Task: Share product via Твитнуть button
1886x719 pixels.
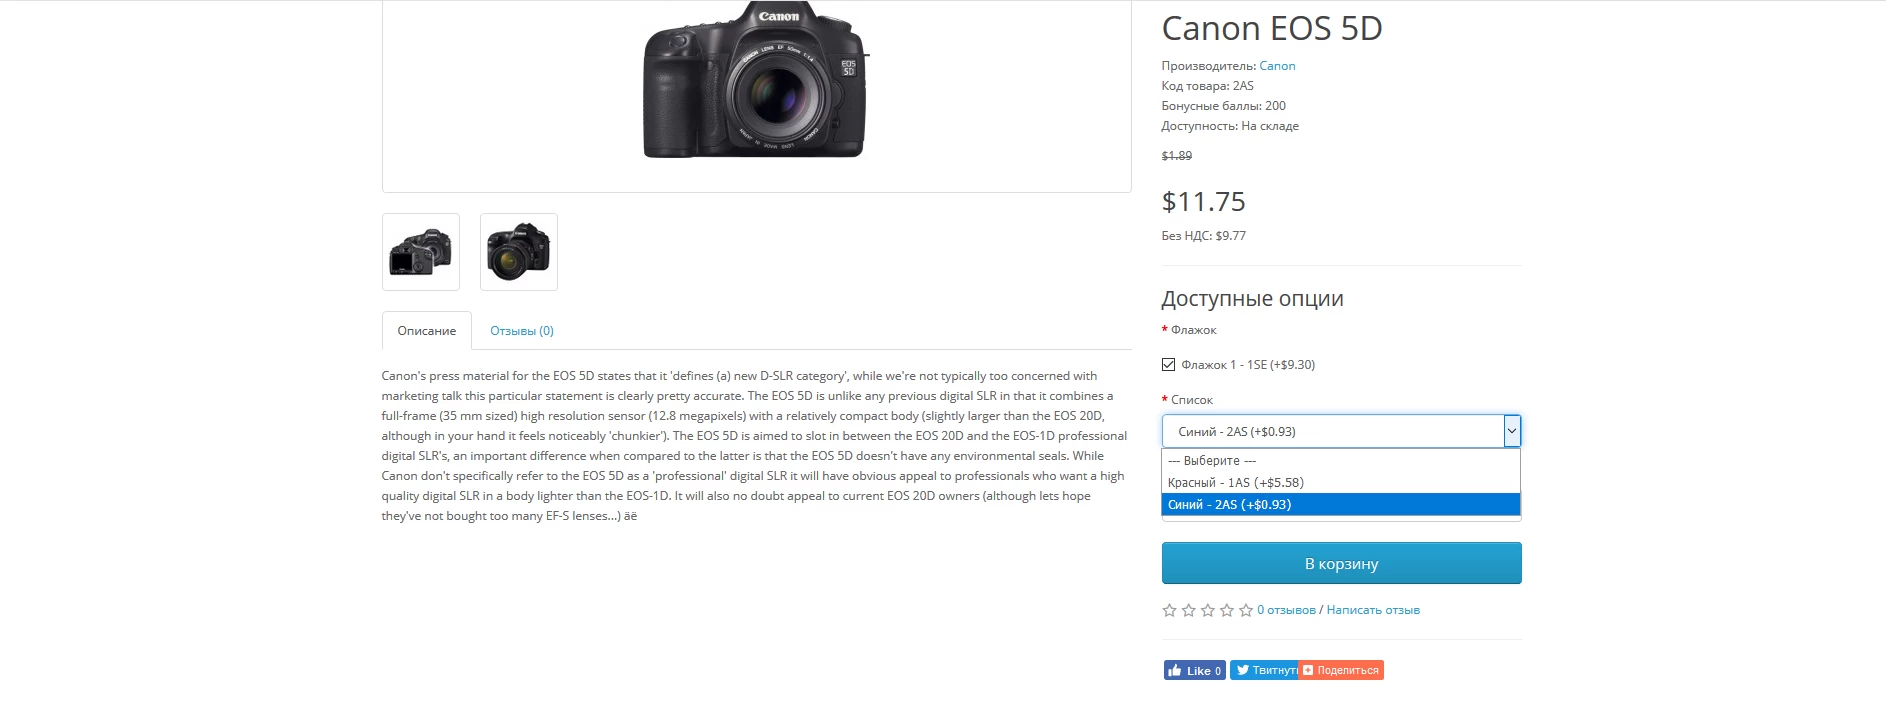Action: pos(1264,670)
